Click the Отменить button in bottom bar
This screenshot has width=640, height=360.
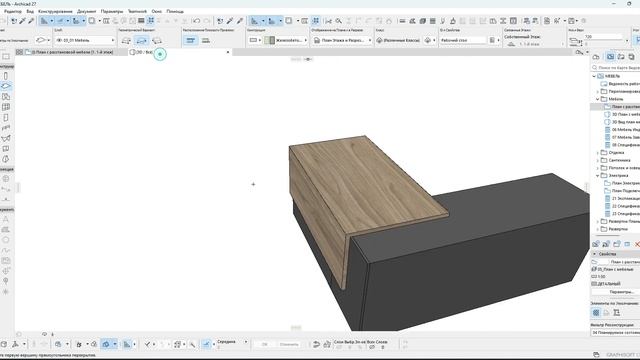289,344
